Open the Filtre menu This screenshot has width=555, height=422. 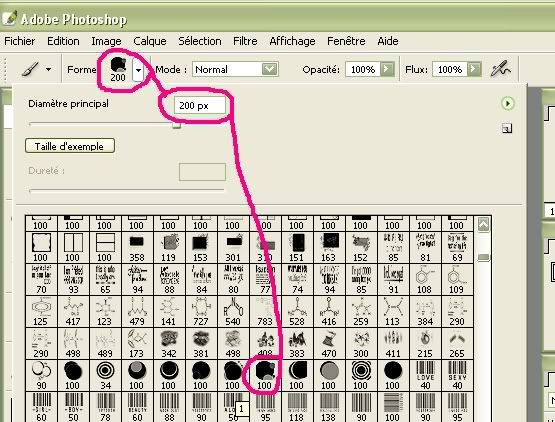point(245,41)
